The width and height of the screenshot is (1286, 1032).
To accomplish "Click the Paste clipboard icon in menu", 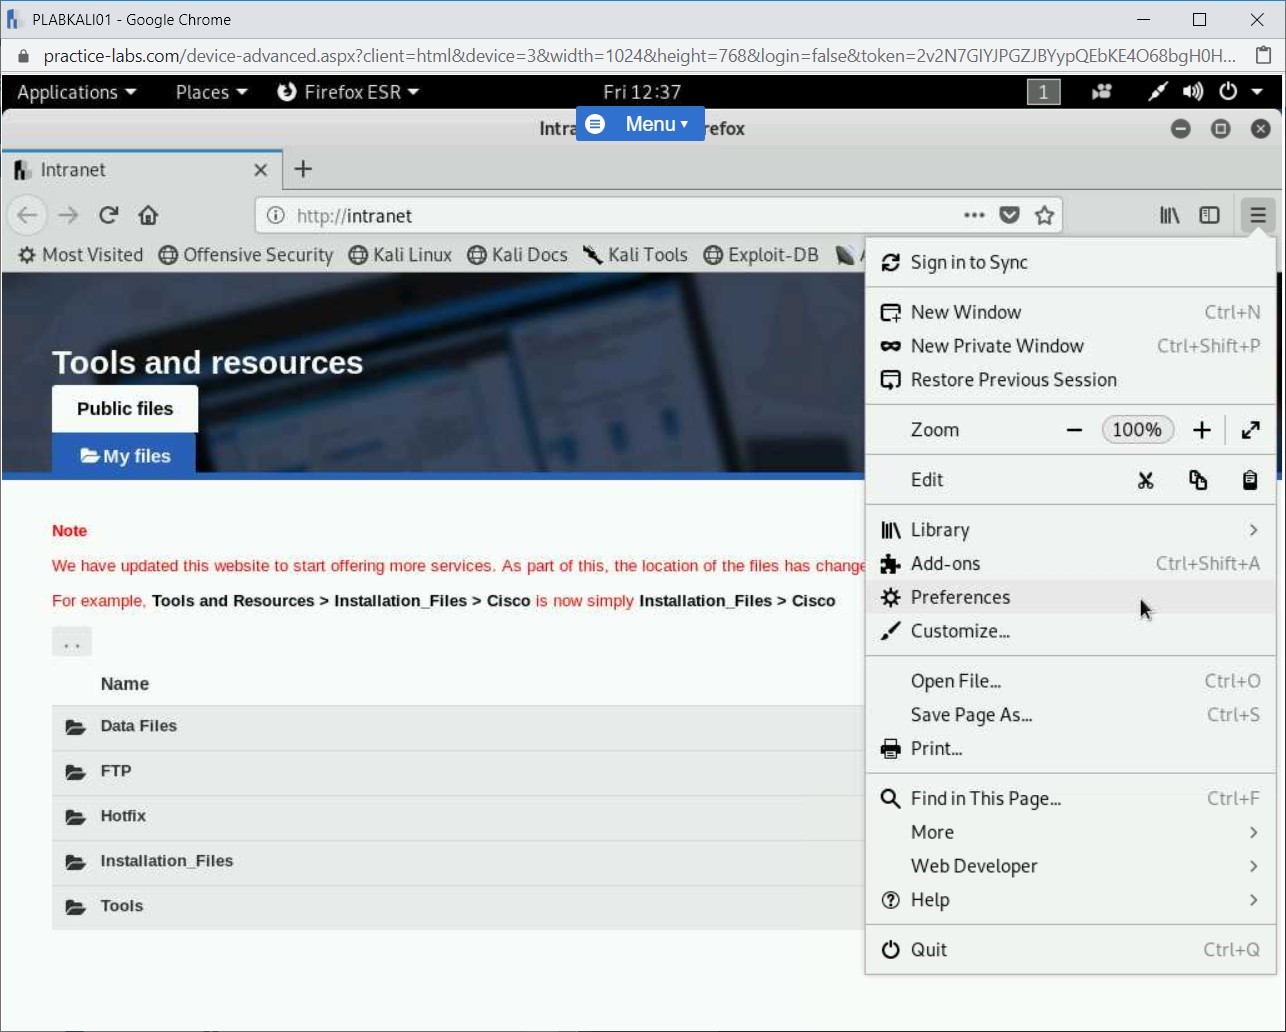I will pyautogui.click(x=1249, y=480).
